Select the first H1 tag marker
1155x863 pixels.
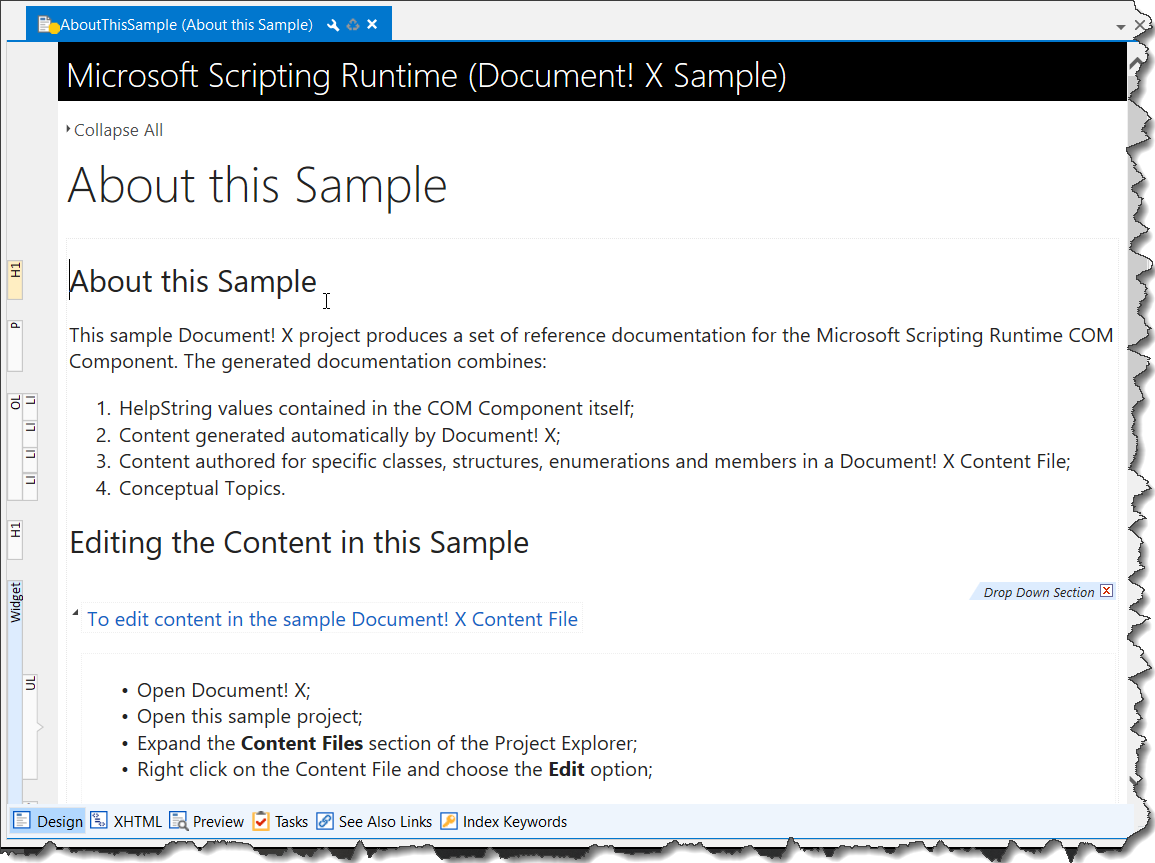pyautogui.click(x=15, y=279)
